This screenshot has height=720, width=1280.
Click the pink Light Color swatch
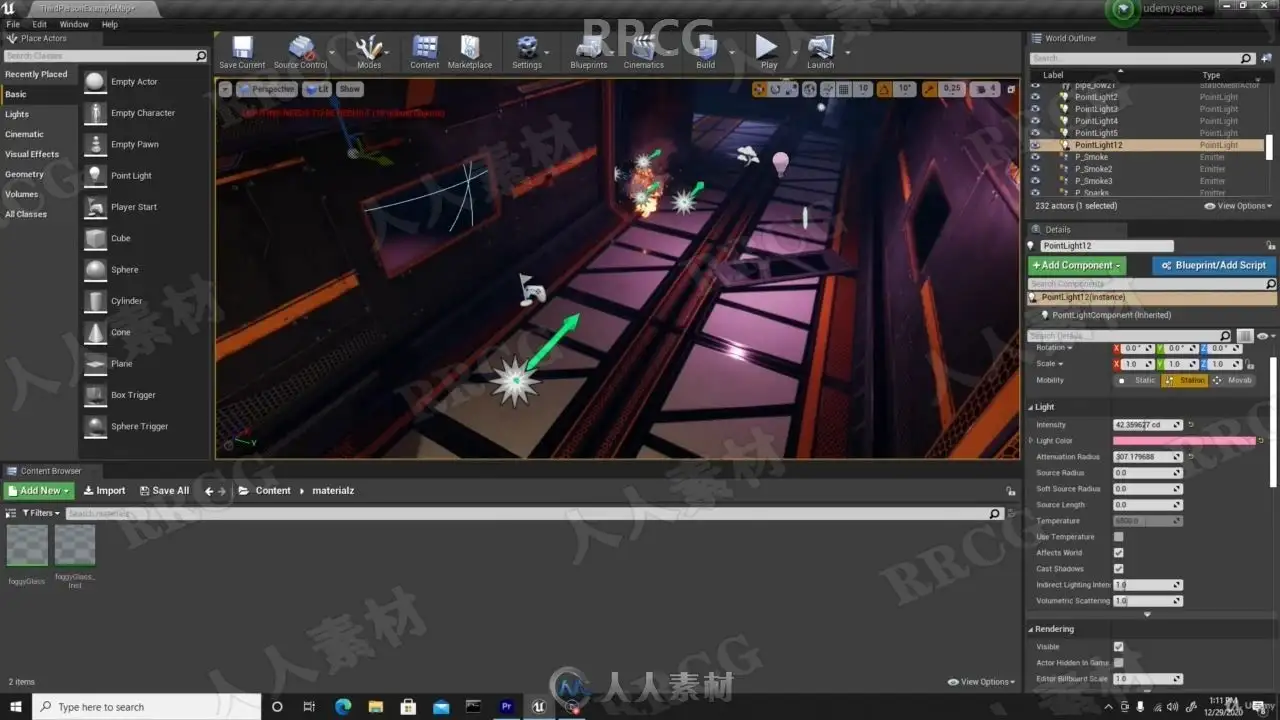tap(1184, 441)
